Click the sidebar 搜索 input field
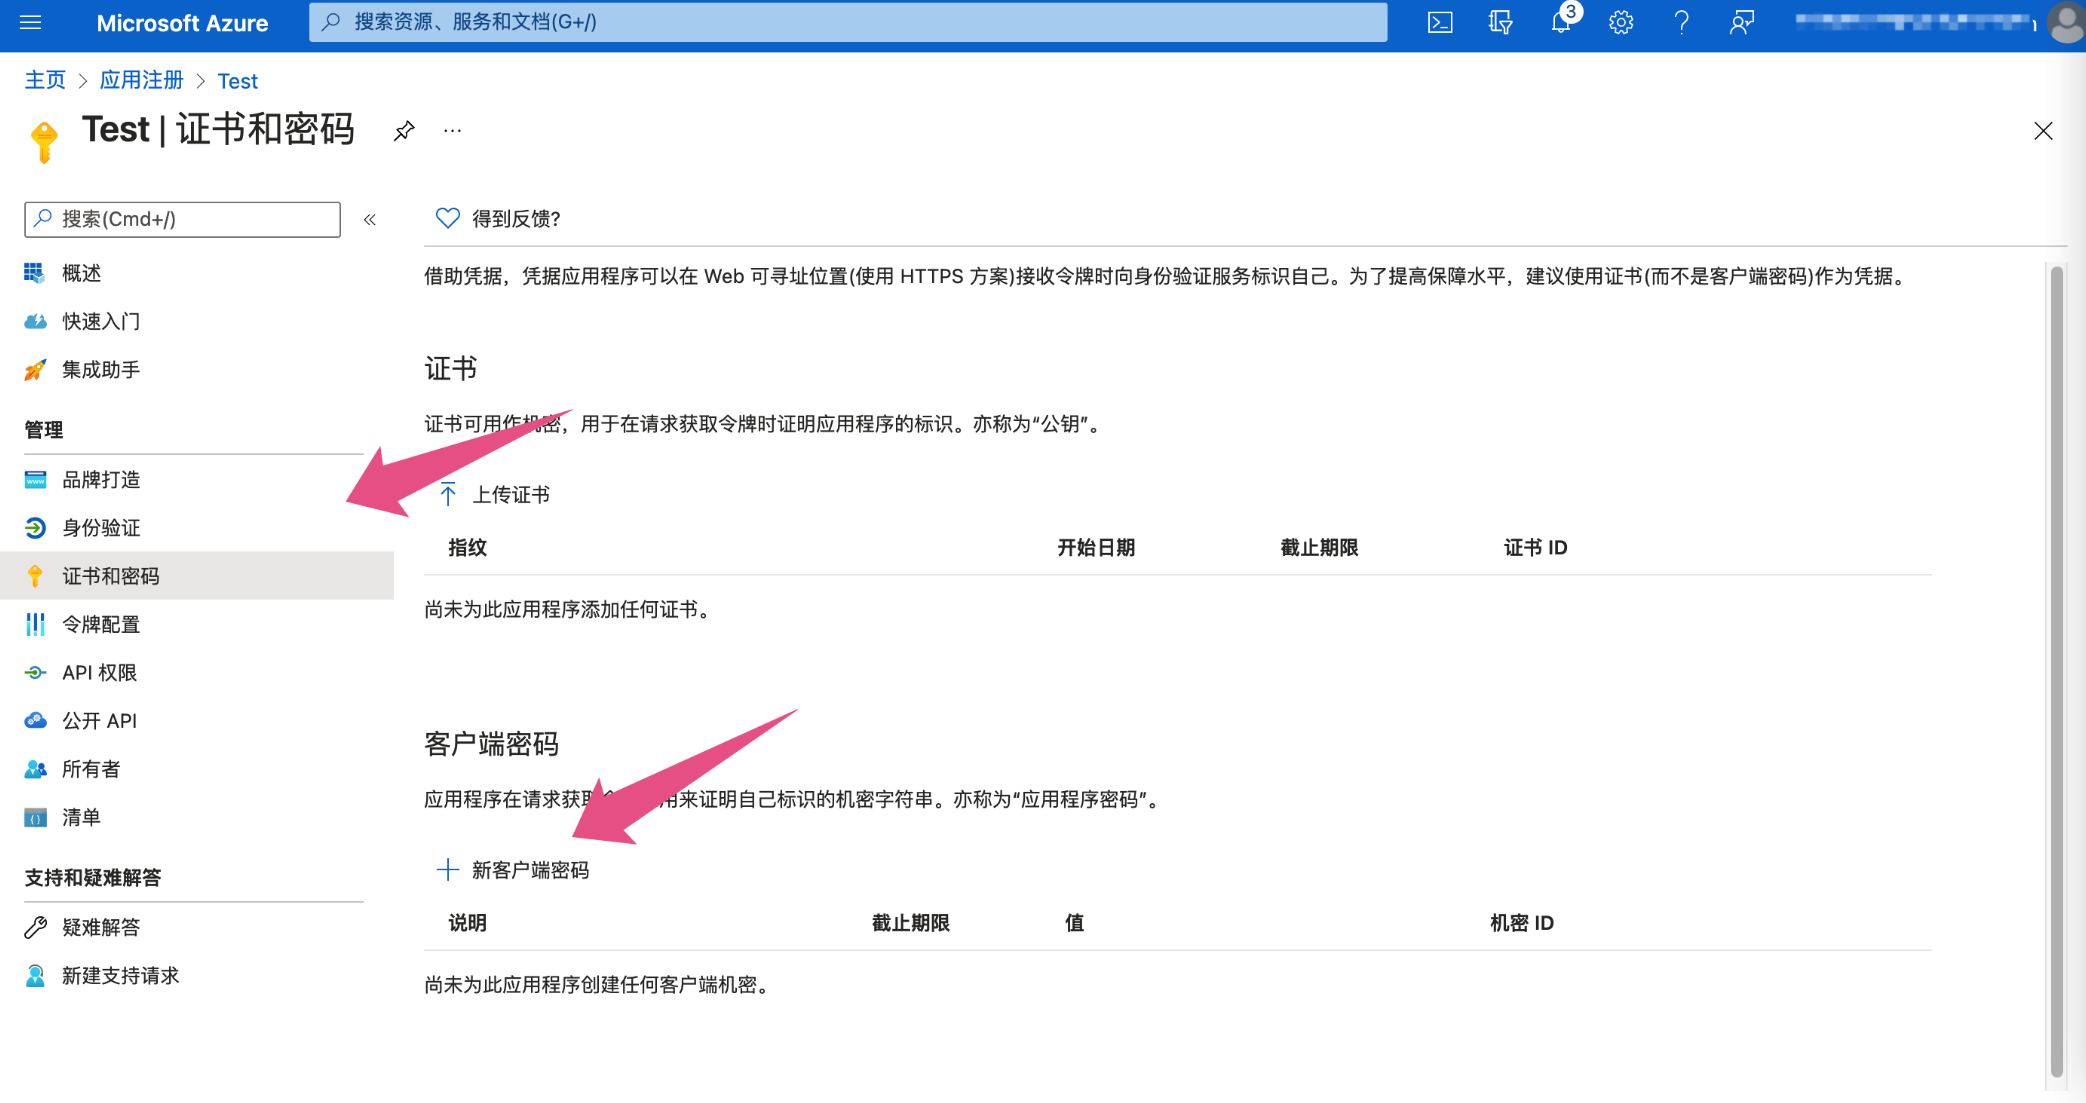This screenshot has height=1103, width=2086. click(x=183, y=219)
